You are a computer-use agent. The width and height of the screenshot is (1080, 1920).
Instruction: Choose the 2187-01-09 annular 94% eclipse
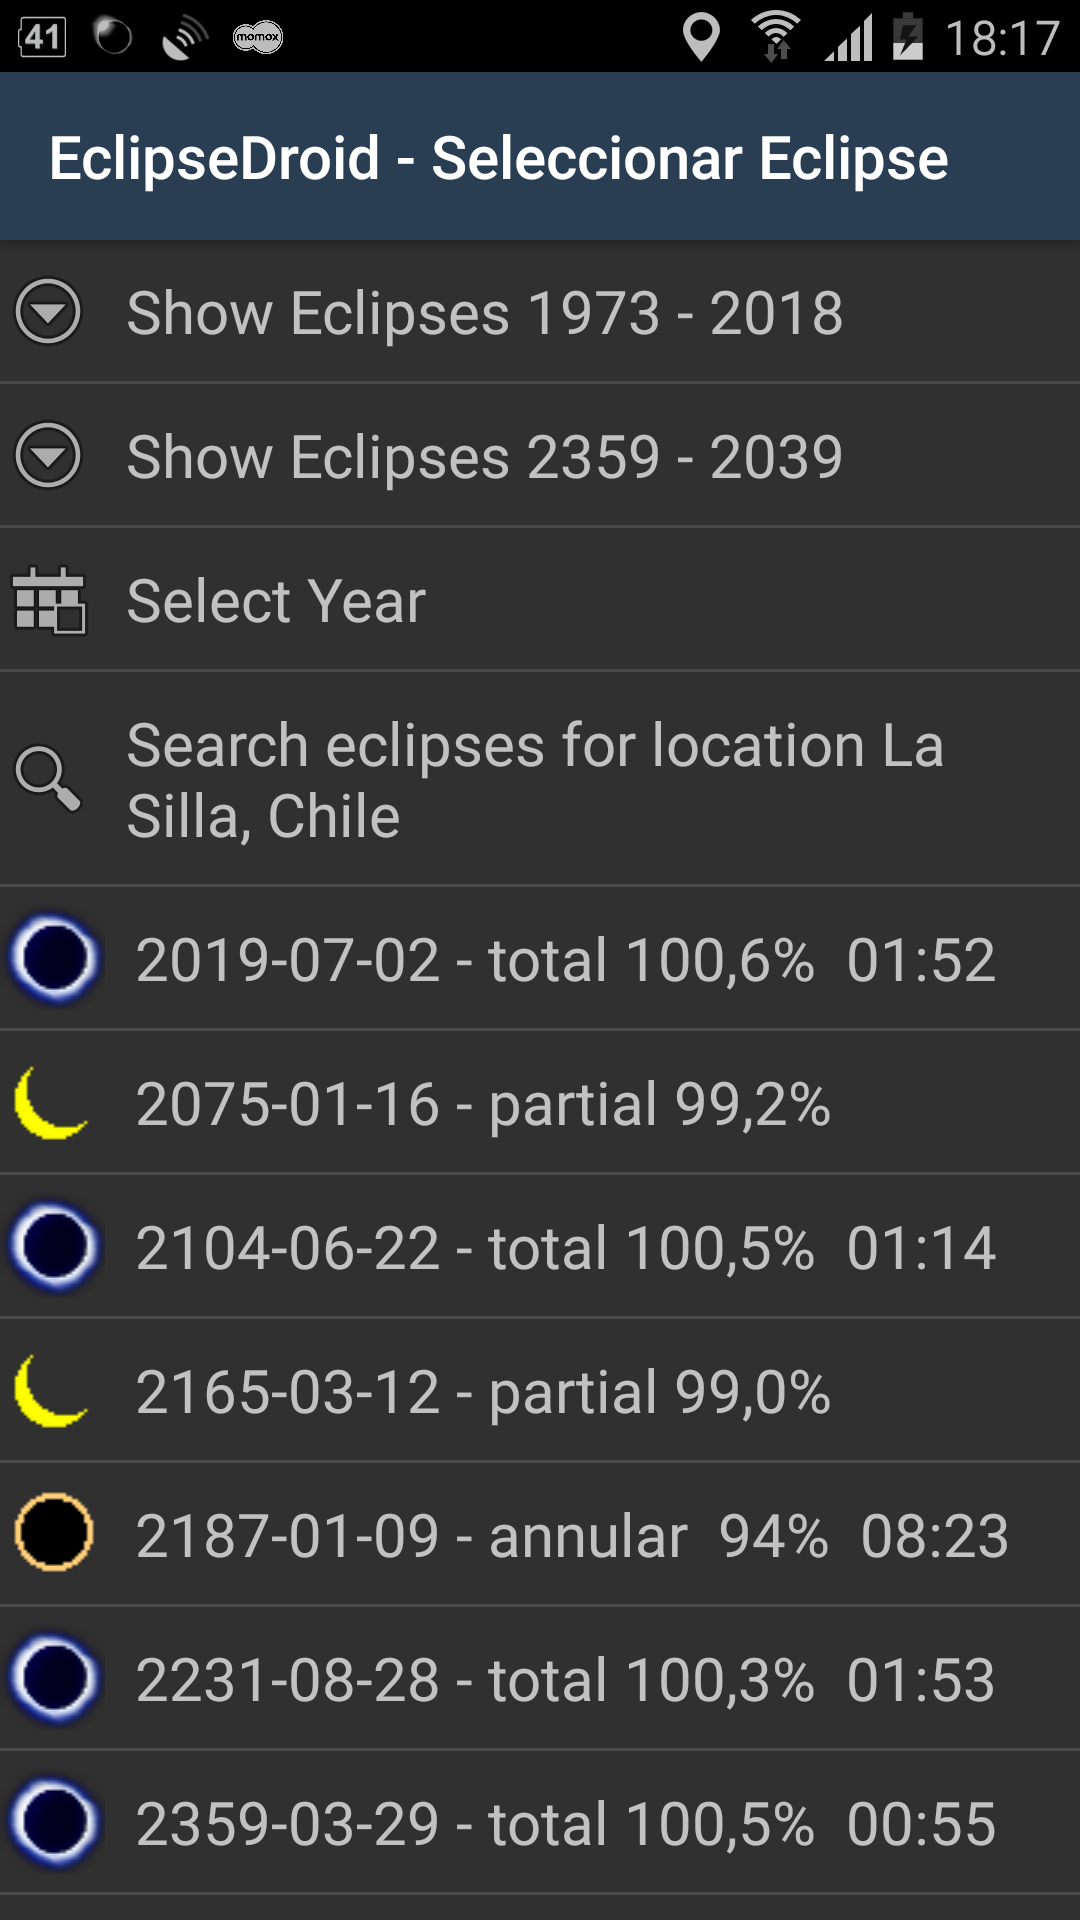tap(540, 1534)
